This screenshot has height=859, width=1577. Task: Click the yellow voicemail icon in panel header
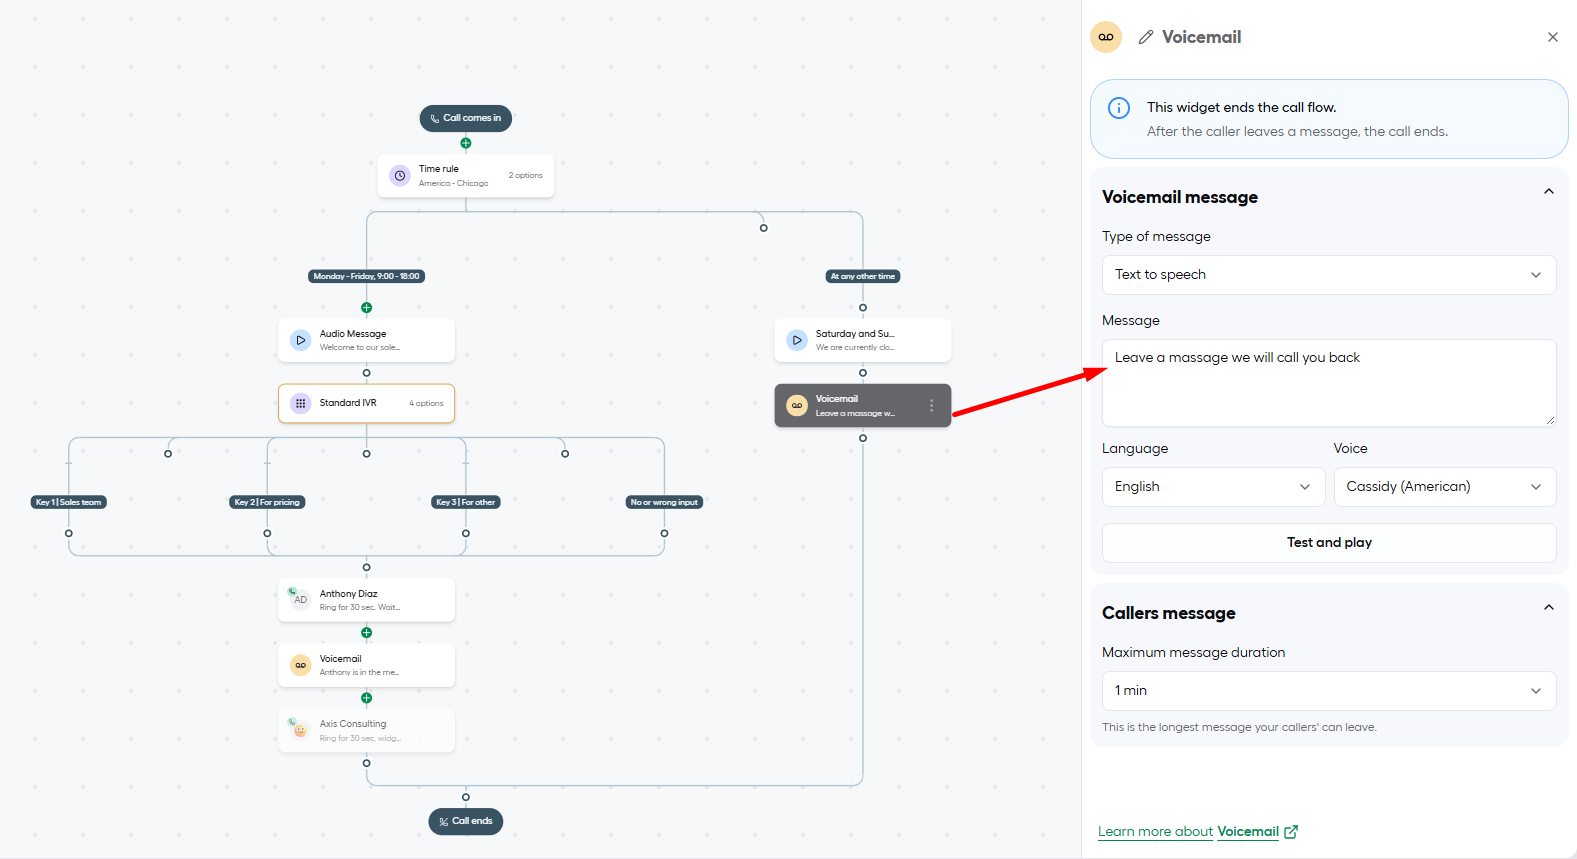(x=1106, y=37)
